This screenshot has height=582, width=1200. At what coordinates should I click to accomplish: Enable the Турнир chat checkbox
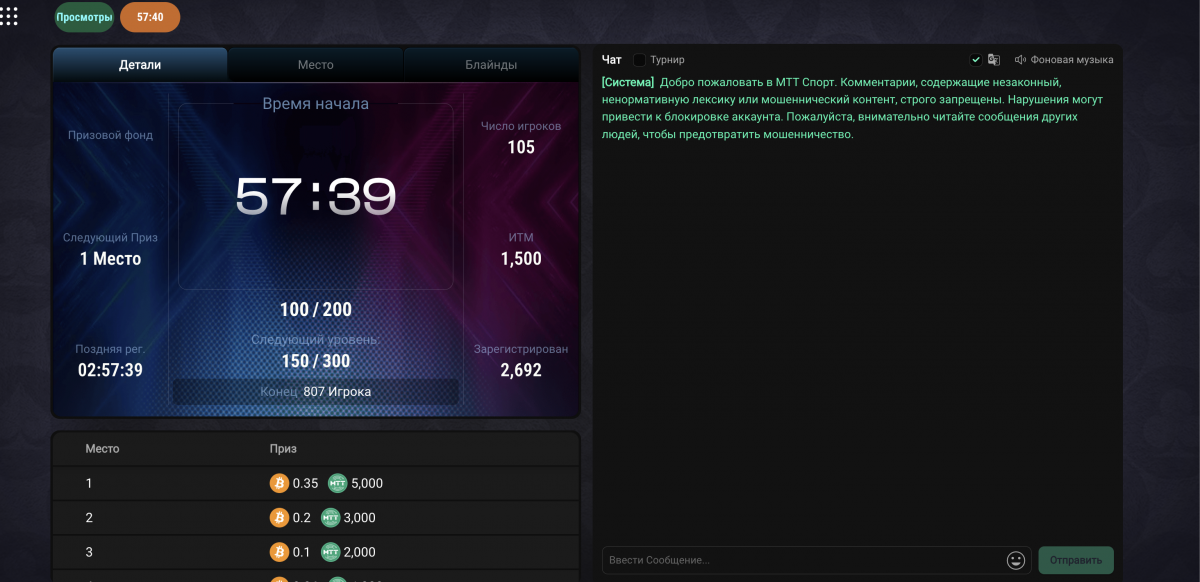pos(640,60)
